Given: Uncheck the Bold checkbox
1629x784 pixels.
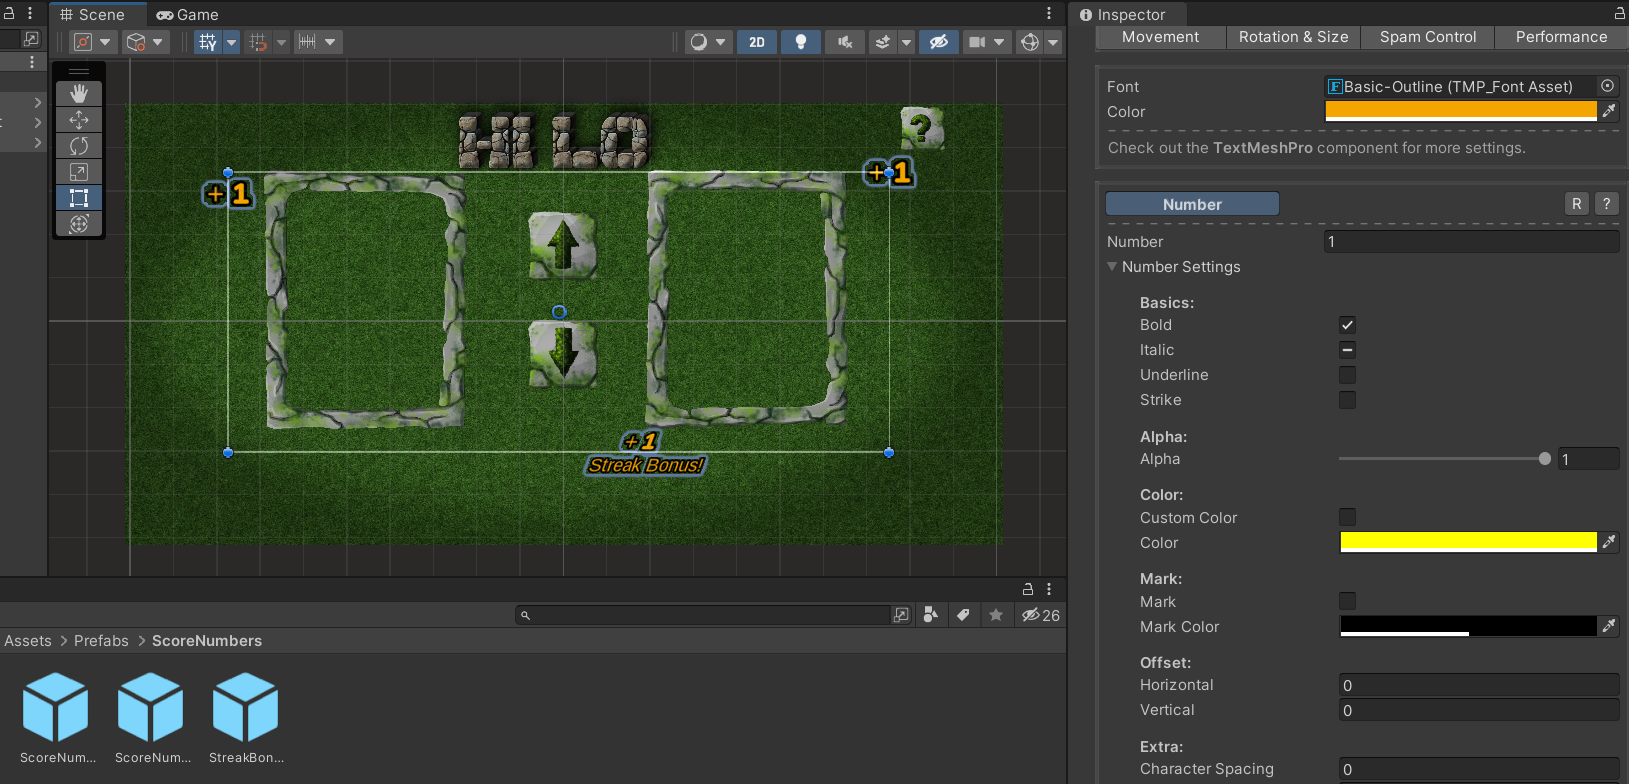Looking at the screenshot, I should pyautogui.click(x=1347, y=325).
